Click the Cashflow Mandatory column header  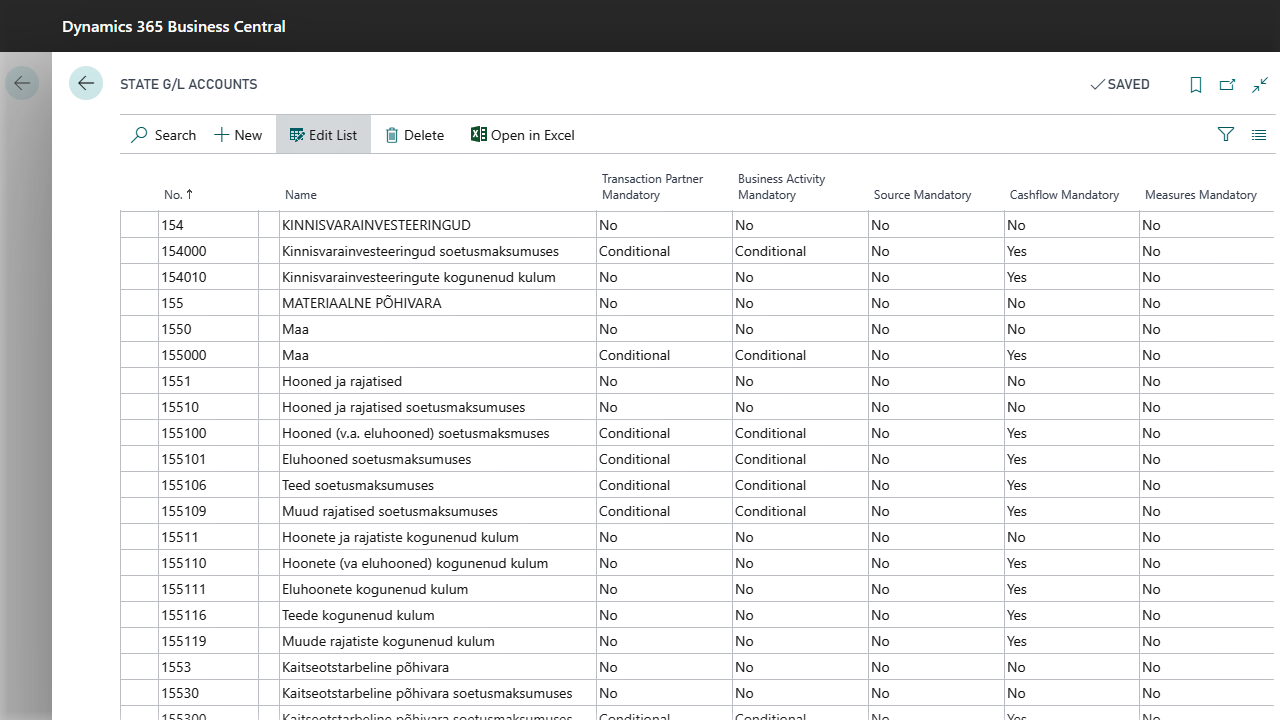(x=1064, y=195)
